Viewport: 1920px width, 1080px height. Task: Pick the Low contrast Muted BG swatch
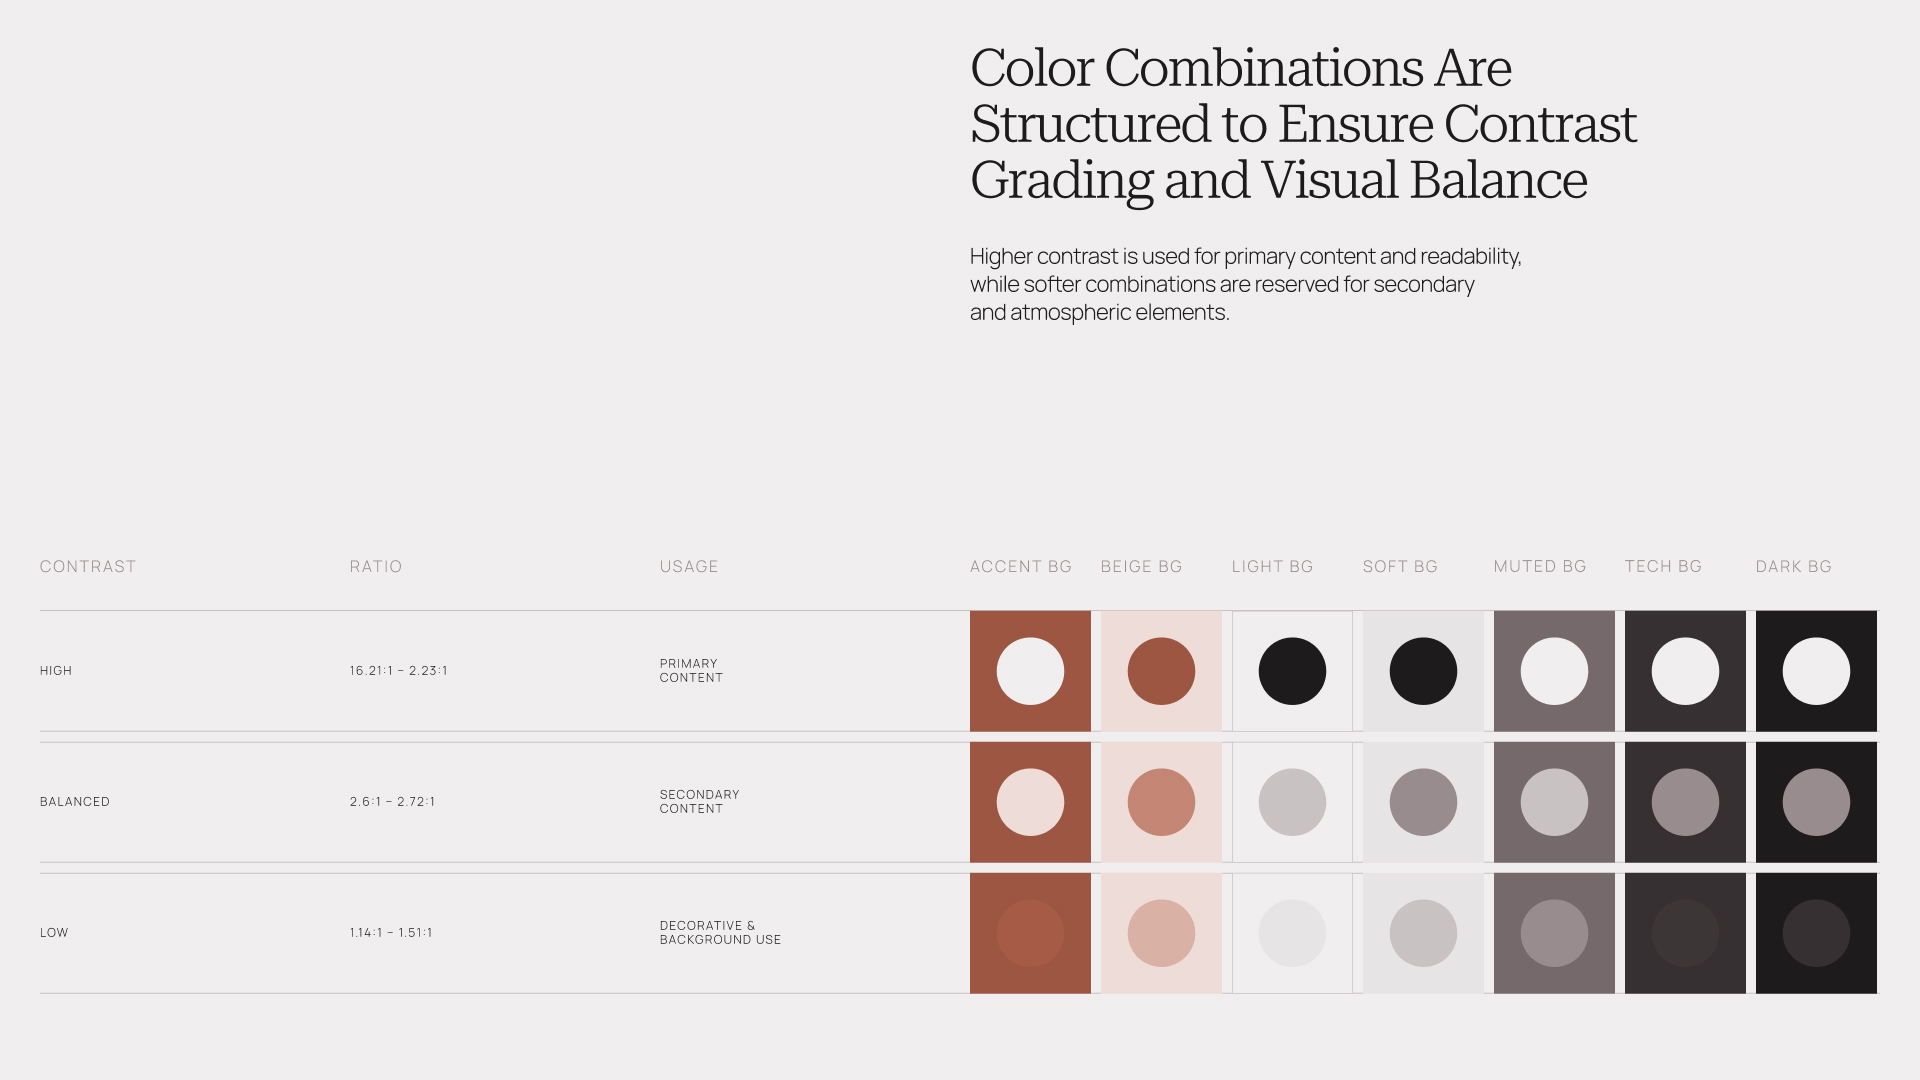coord(1554,933)
